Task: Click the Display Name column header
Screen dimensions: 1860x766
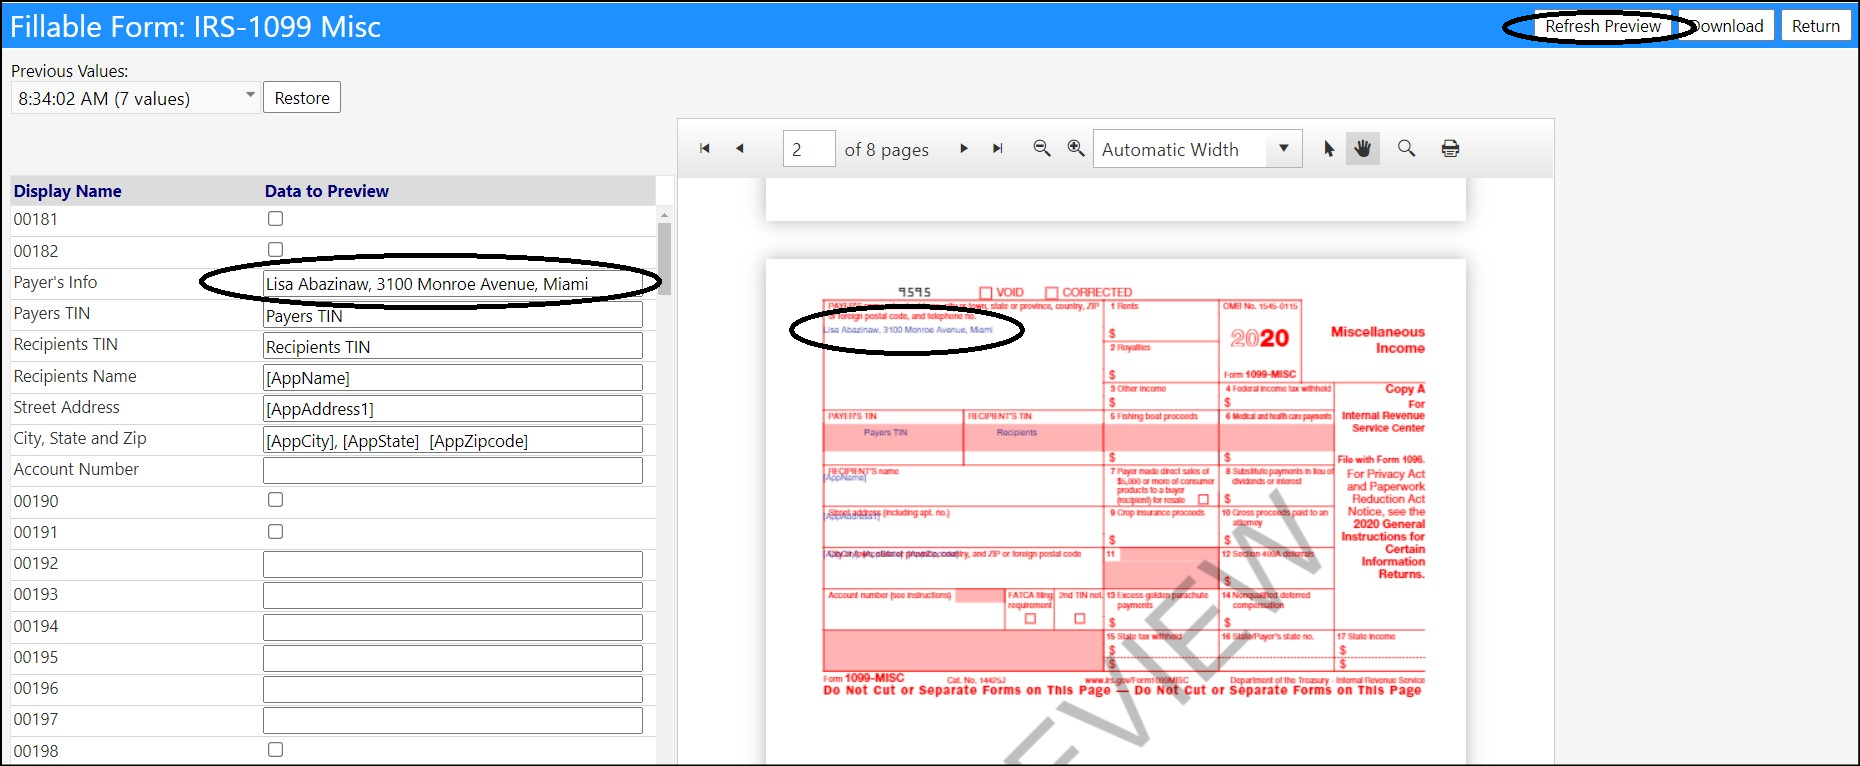Action: click(x=68, y=191)
